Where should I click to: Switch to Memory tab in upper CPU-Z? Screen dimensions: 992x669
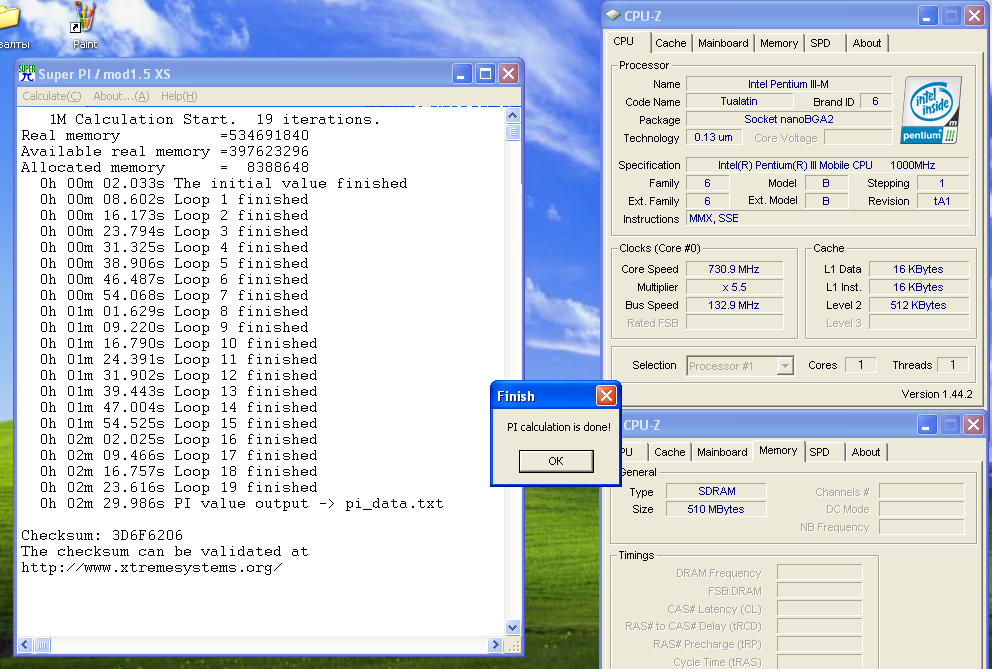(779, 43)
